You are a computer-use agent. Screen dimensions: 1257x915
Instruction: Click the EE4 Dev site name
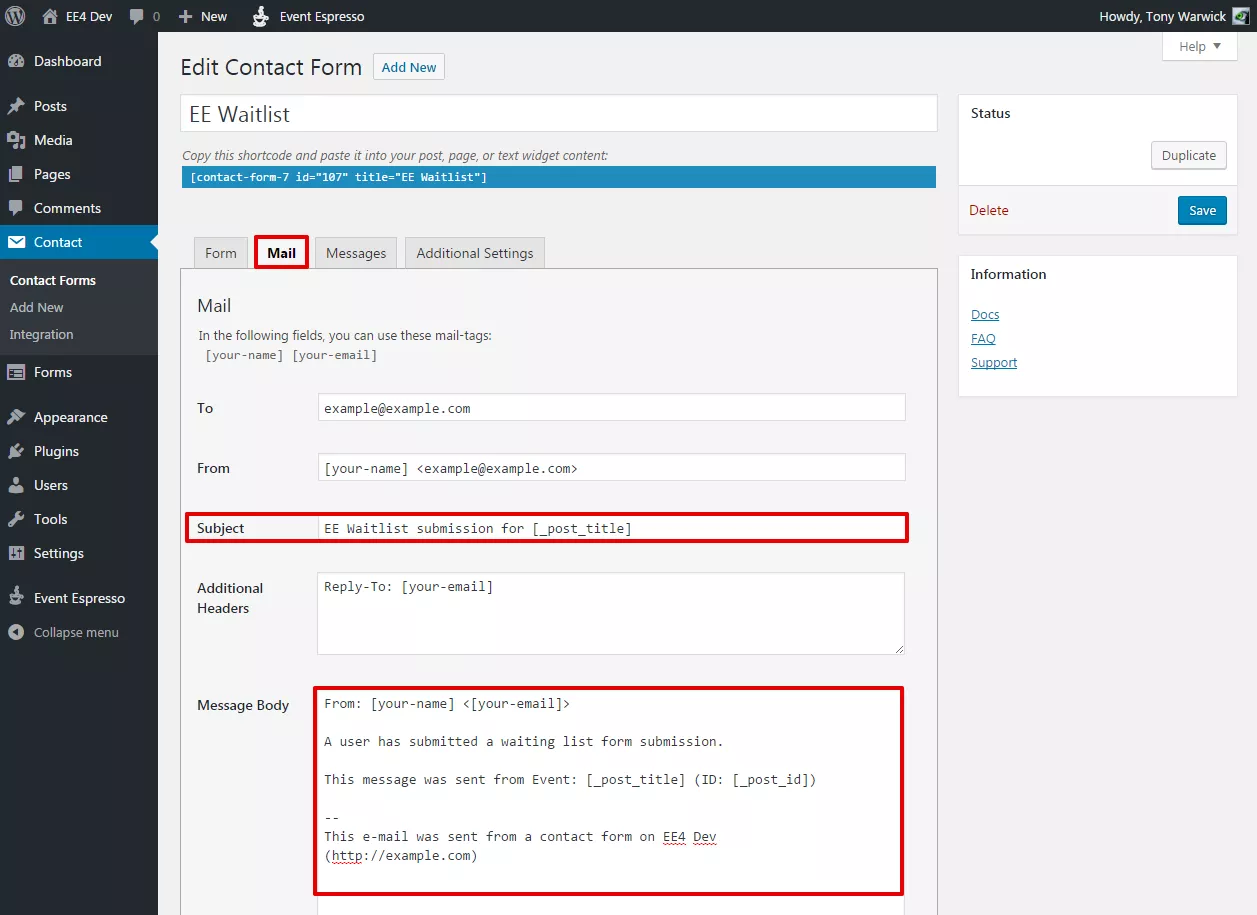coord(89,16)
